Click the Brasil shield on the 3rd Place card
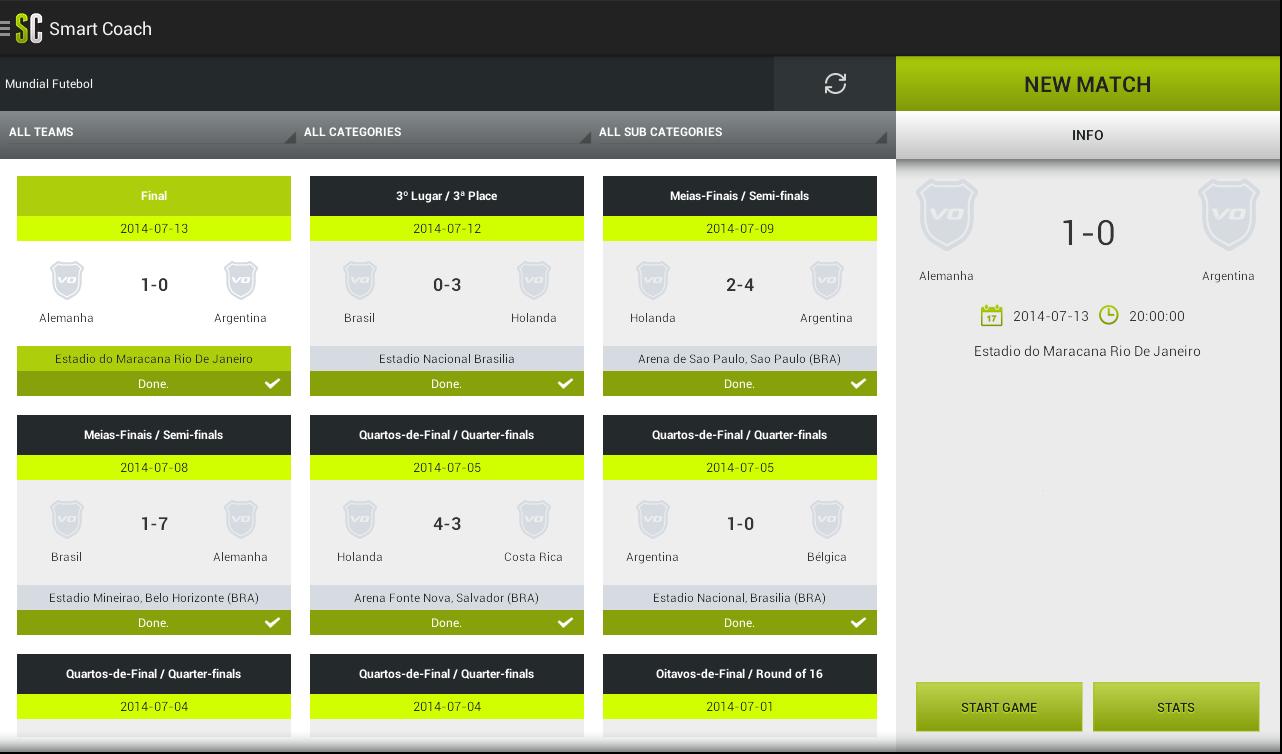 [x=360, y=280]
